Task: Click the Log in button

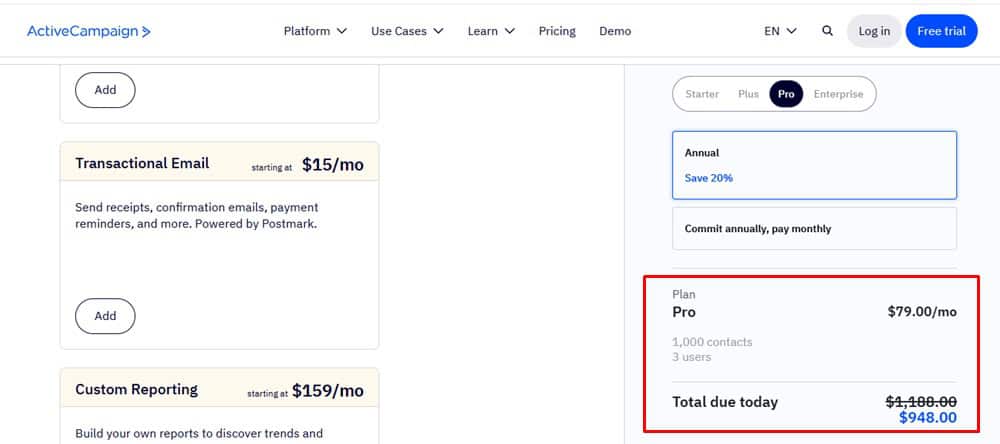Action: (x=874, y=31)
